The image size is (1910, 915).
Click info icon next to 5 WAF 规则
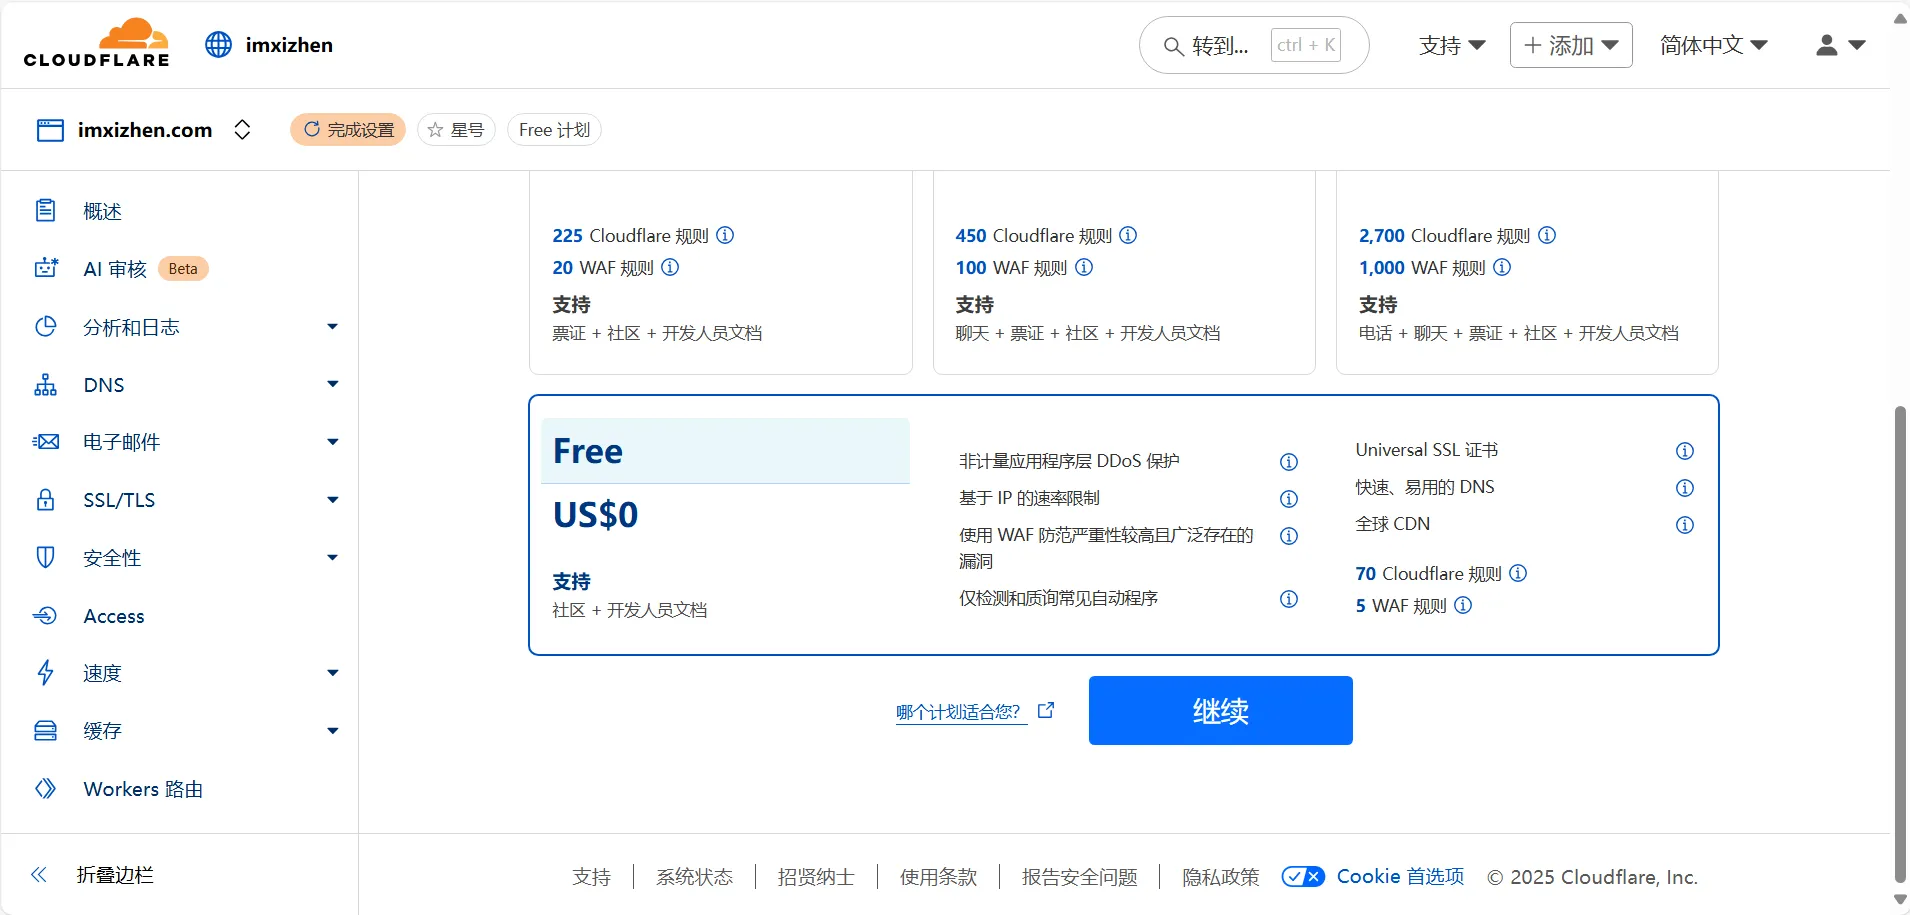(x=1463, y=605)
